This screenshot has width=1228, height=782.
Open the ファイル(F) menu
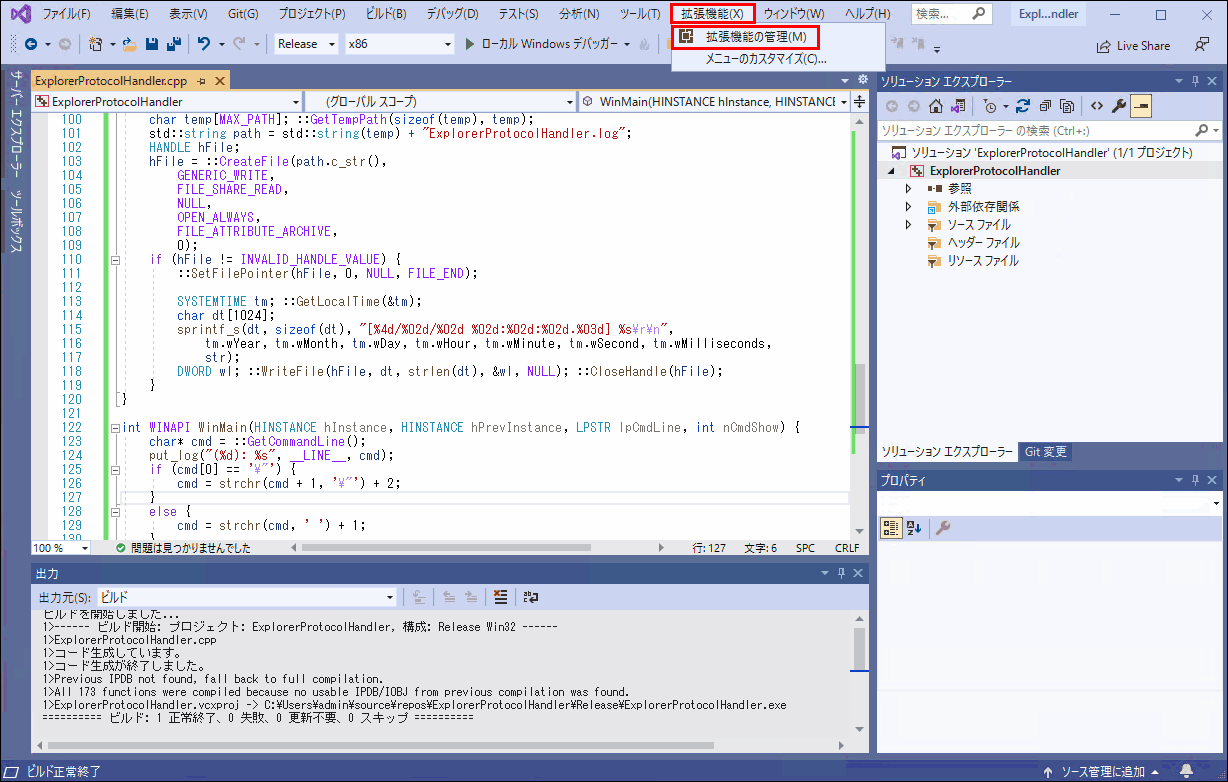66,14
